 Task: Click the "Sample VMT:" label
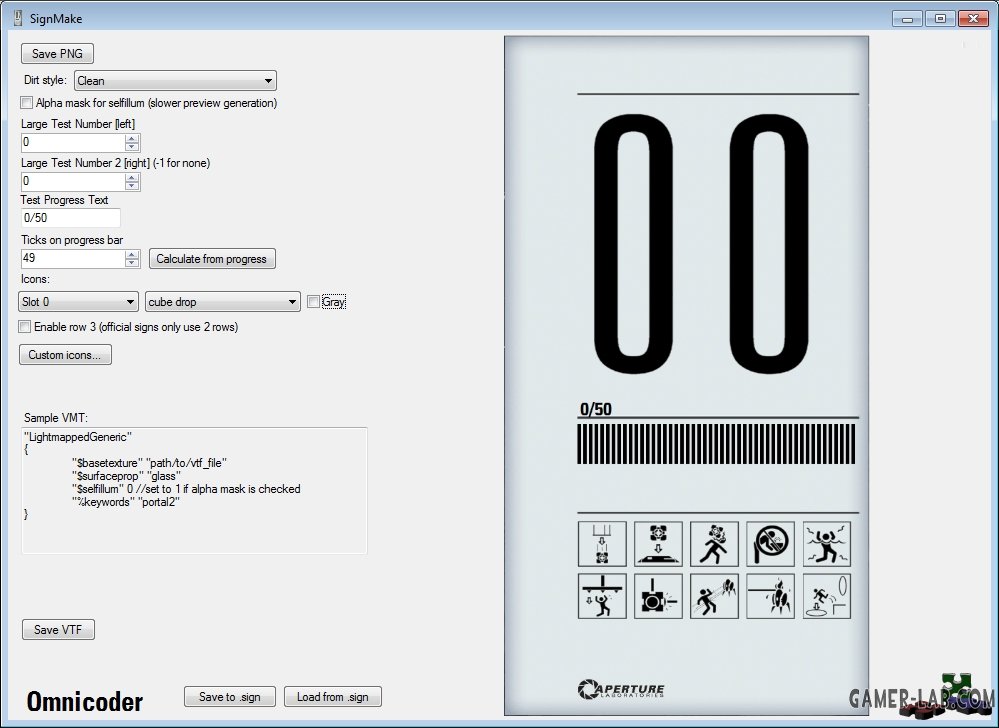56,418
